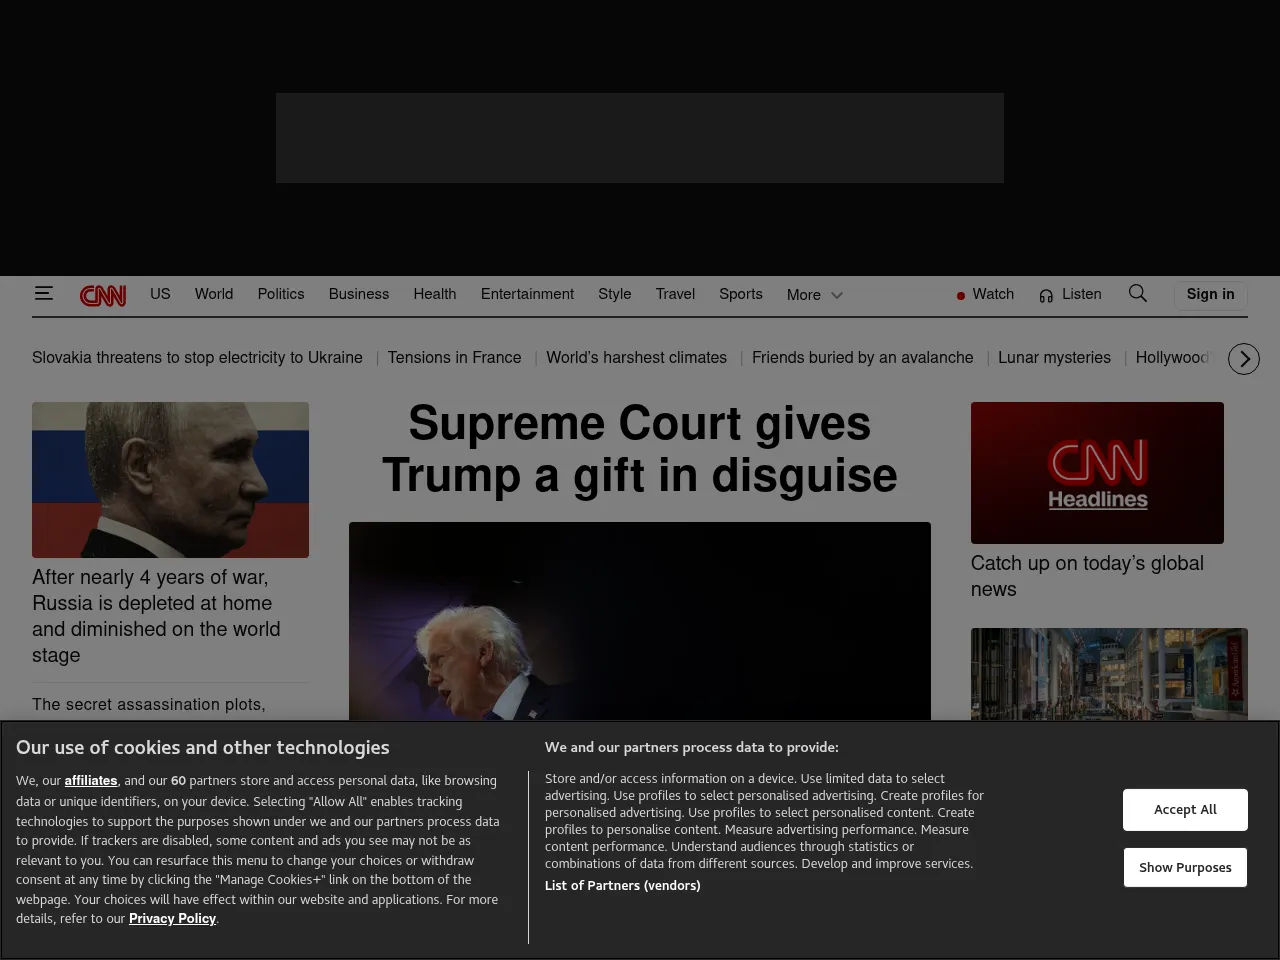
Task: Open the Politics section
Action: 280,294
